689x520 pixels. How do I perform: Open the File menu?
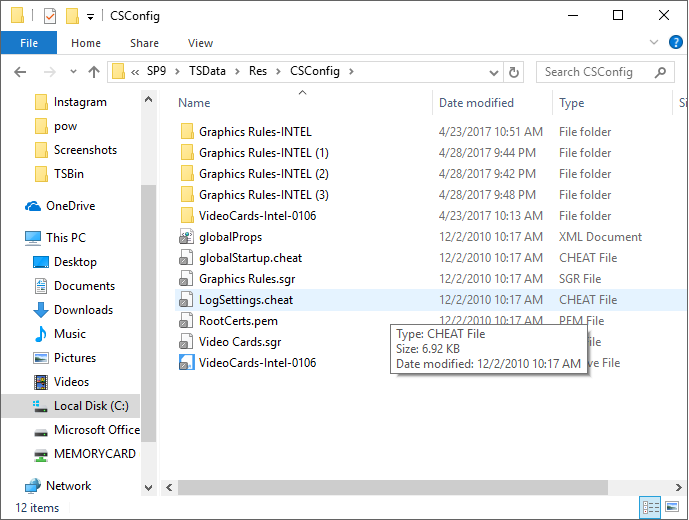coord(29,43)
